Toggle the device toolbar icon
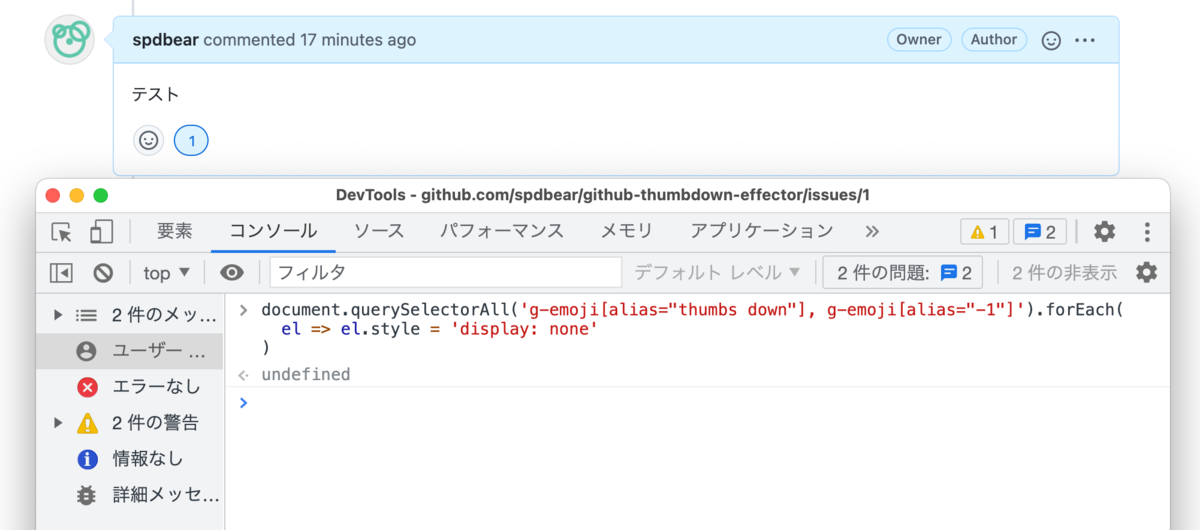The height and width of the screenshot is (530, 1200). click(x=101, y=232)
